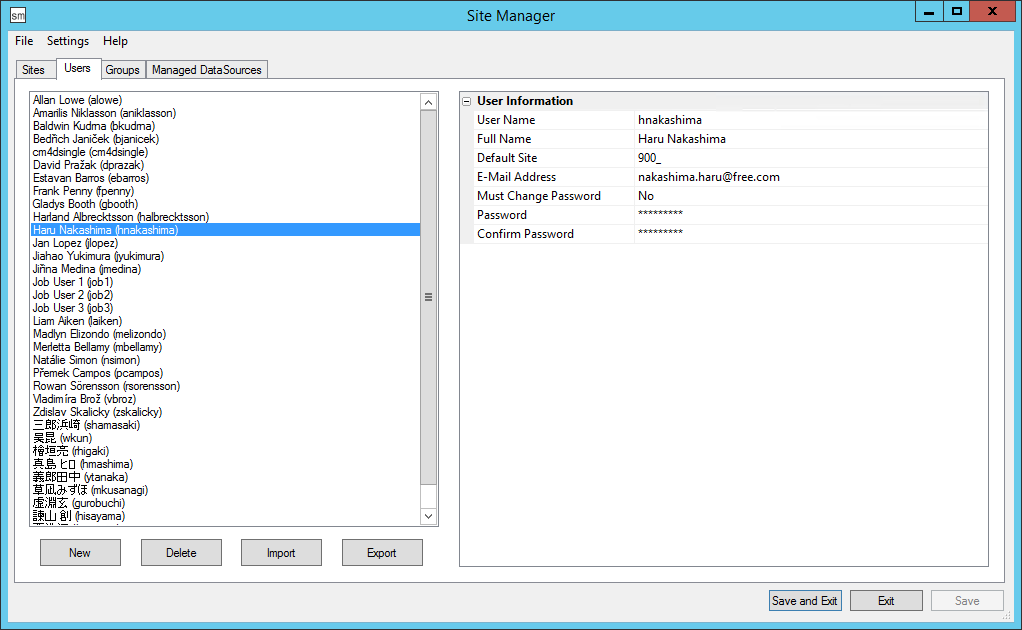The height and width of the screenshot is (630, 1022).
Task: Select Must Change Password value field
Action: 810,196
